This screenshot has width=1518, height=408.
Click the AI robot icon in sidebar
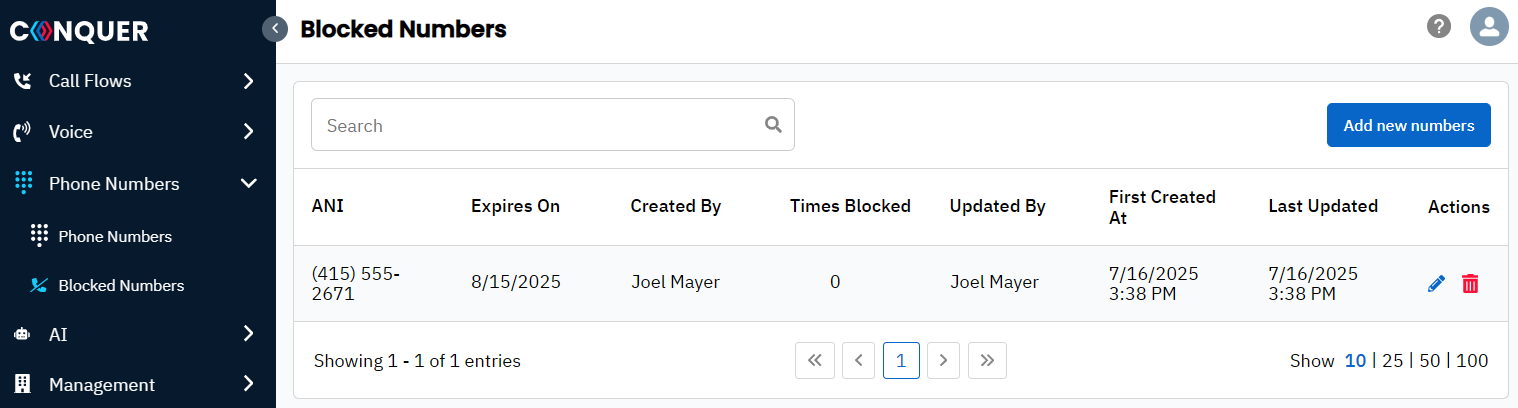(22, 335)
